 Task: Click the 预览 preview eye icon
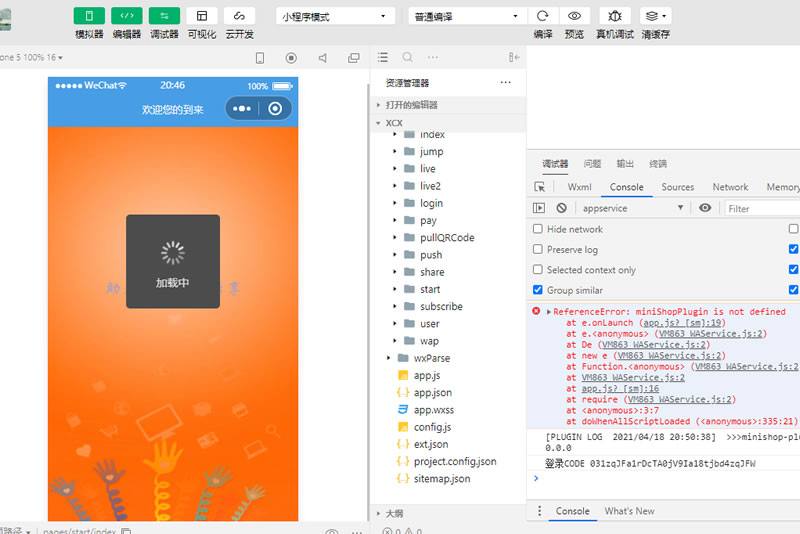point(574,16)
